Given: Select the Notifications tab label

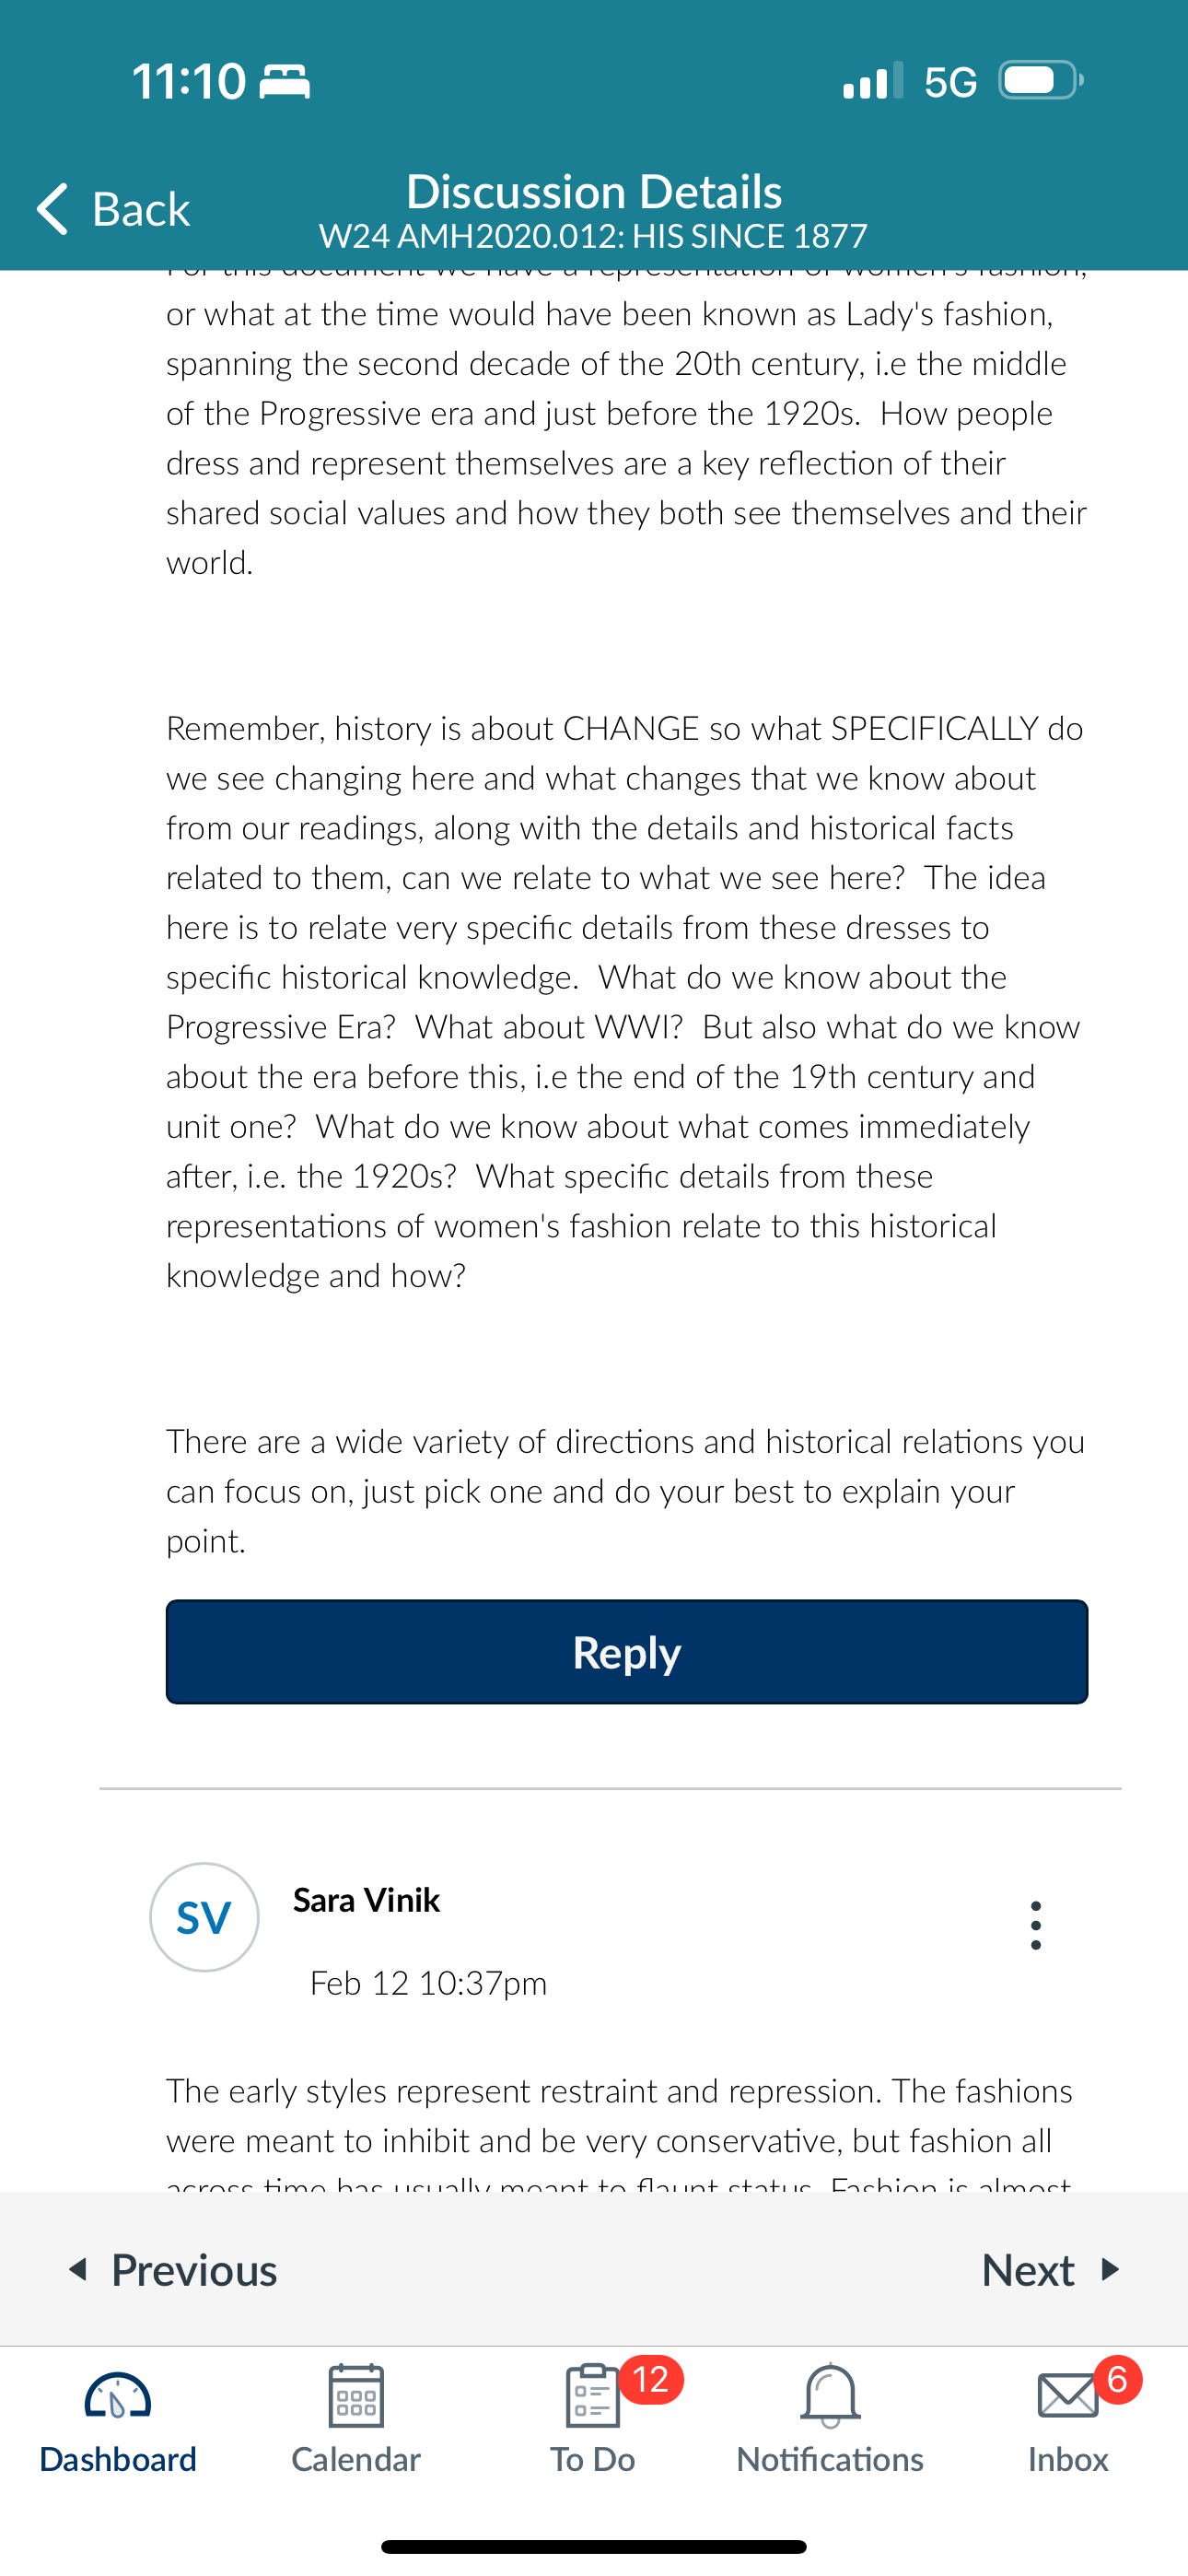Looking at the screenshot, I should (x=830, y=2459).
